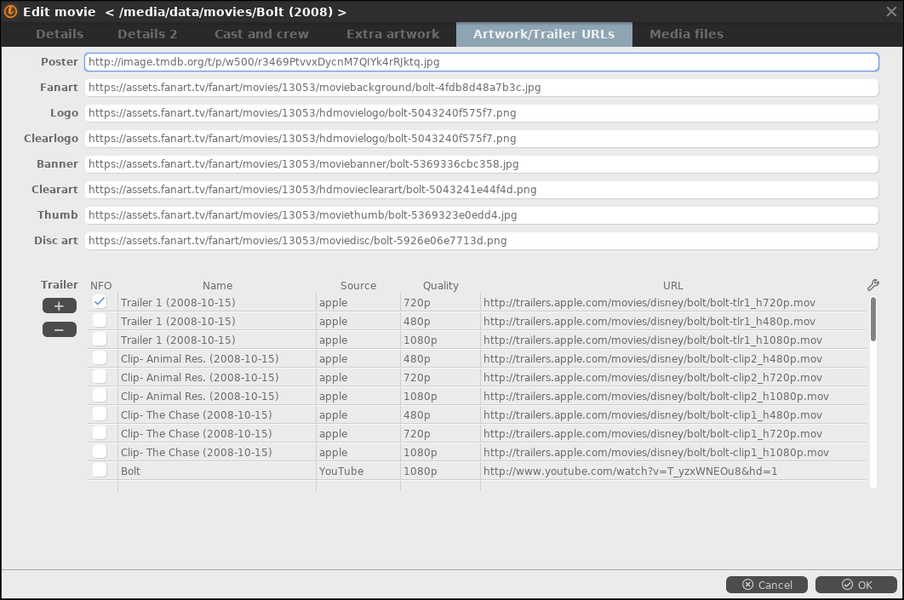Check NFO box for YouTube Bolt trailer

tap(100, 471)
